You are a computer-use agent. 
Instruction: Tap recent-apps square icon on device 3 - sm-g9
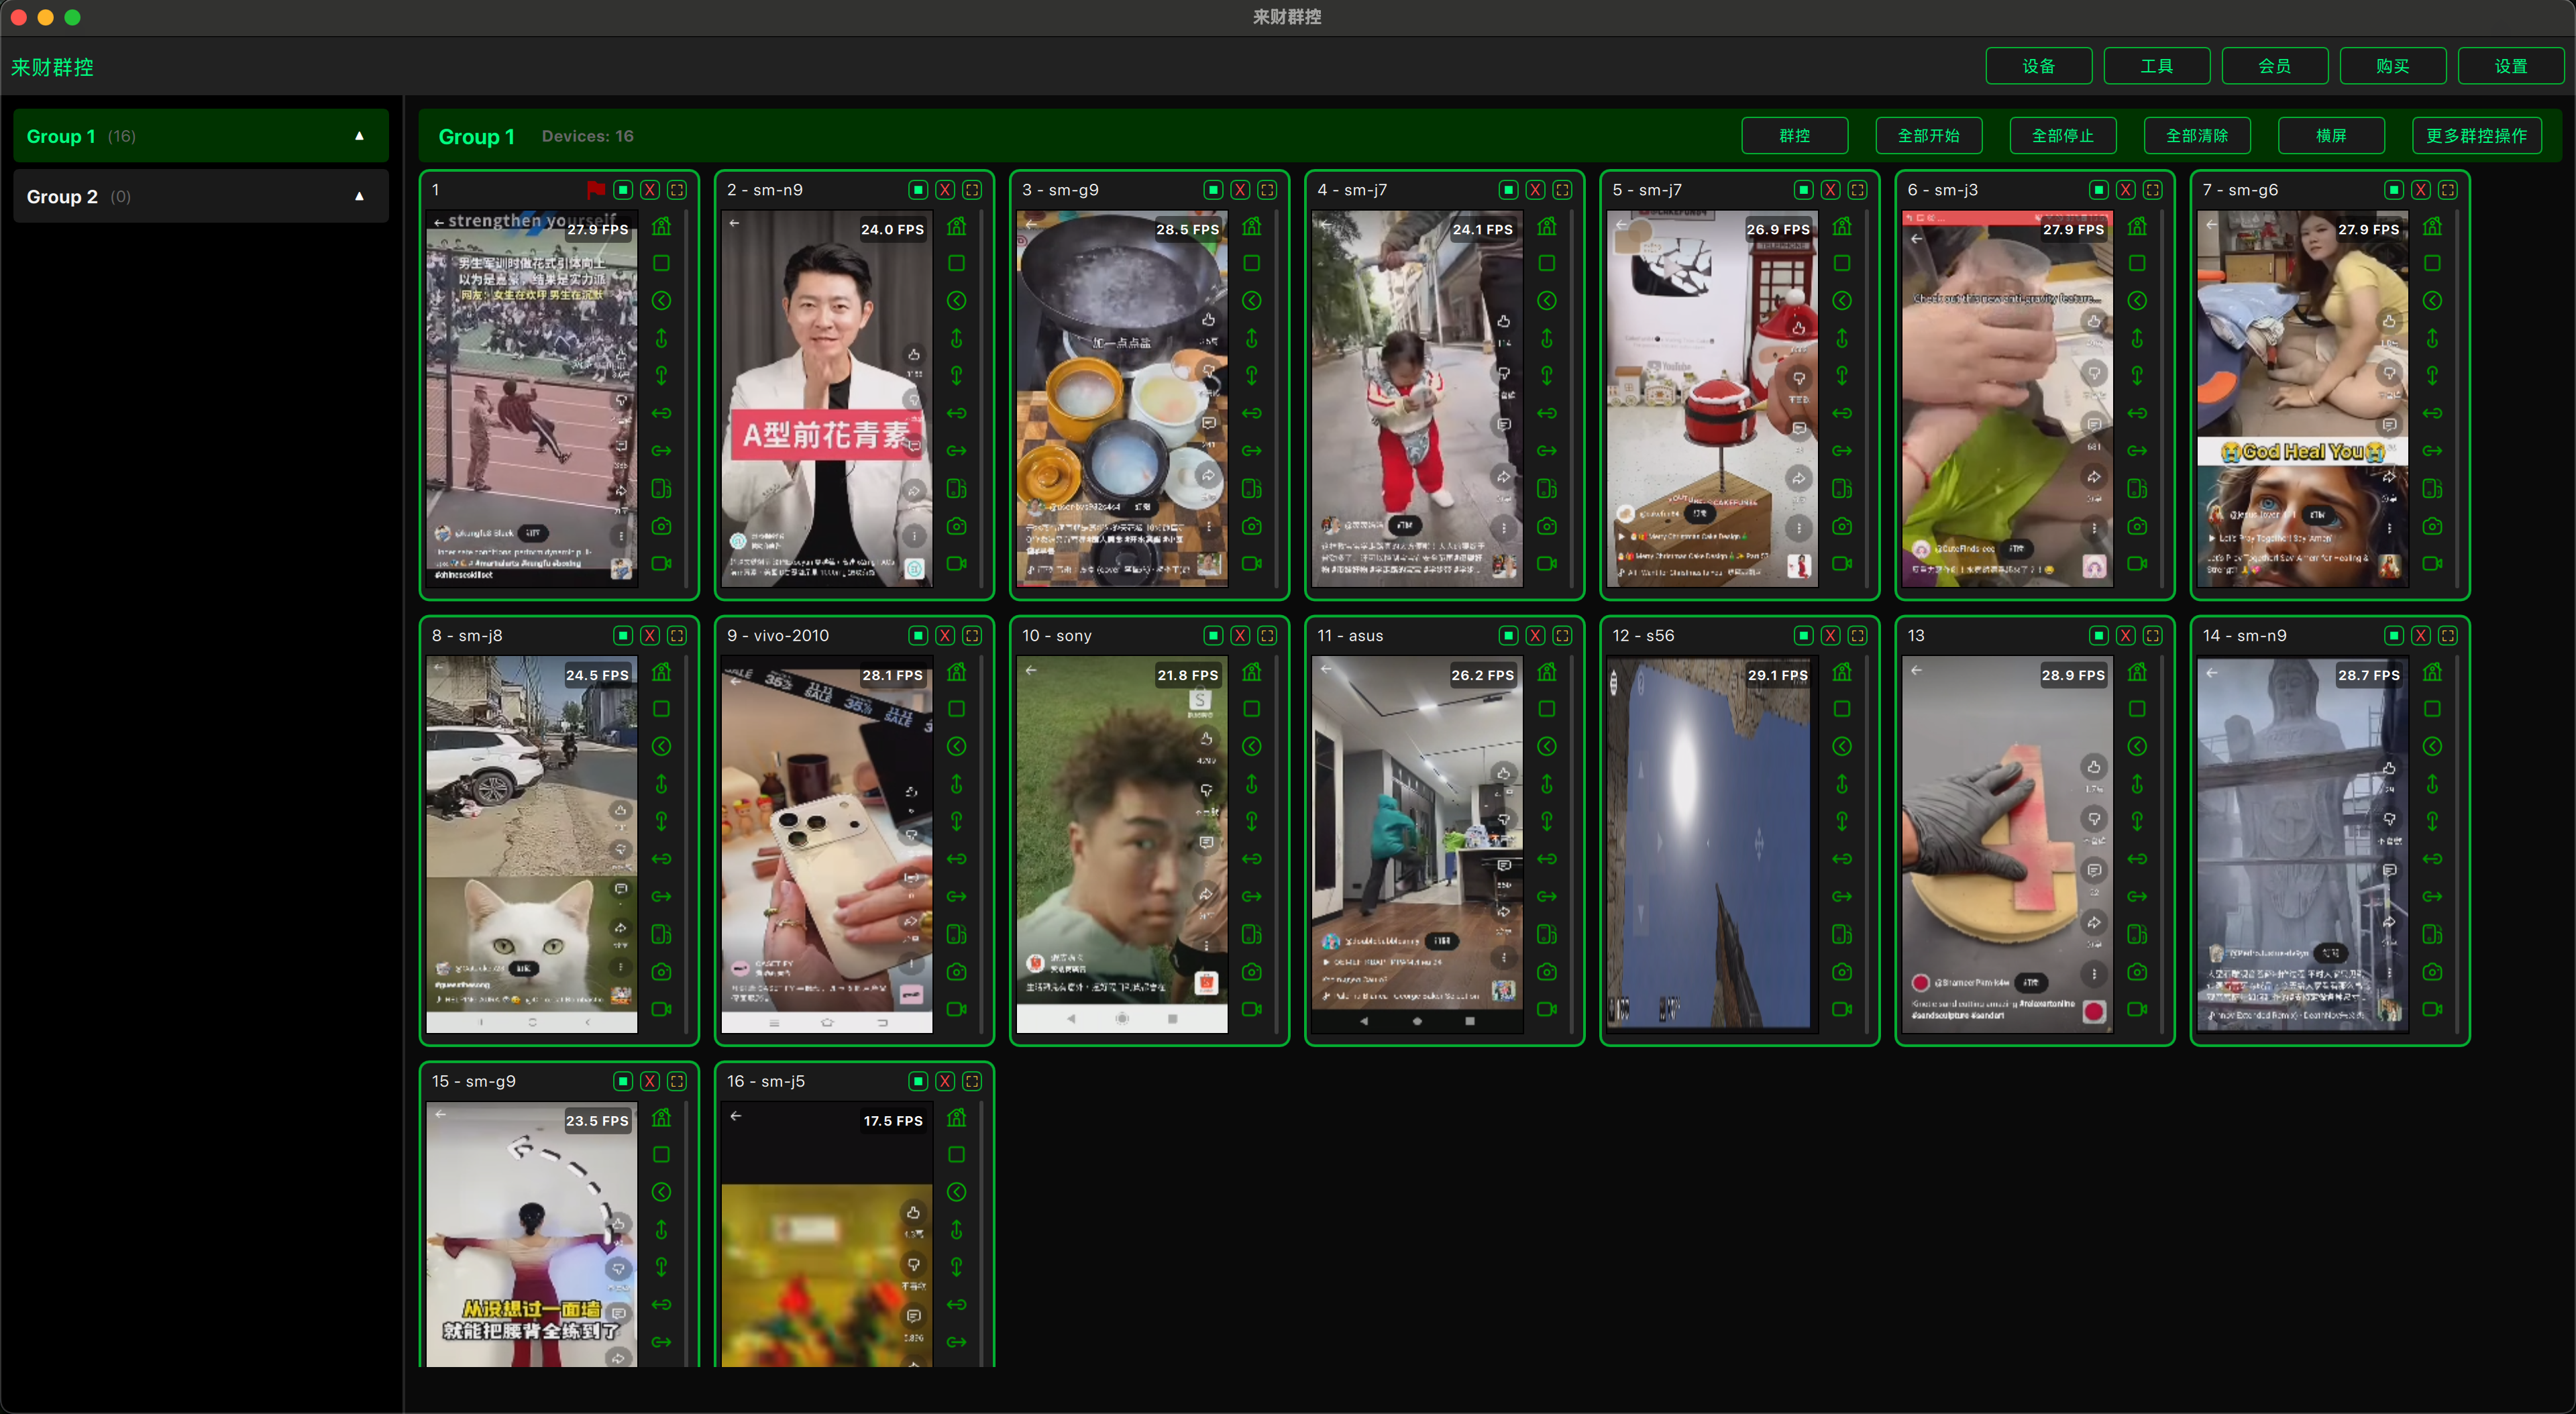(x=1251, y=263)
